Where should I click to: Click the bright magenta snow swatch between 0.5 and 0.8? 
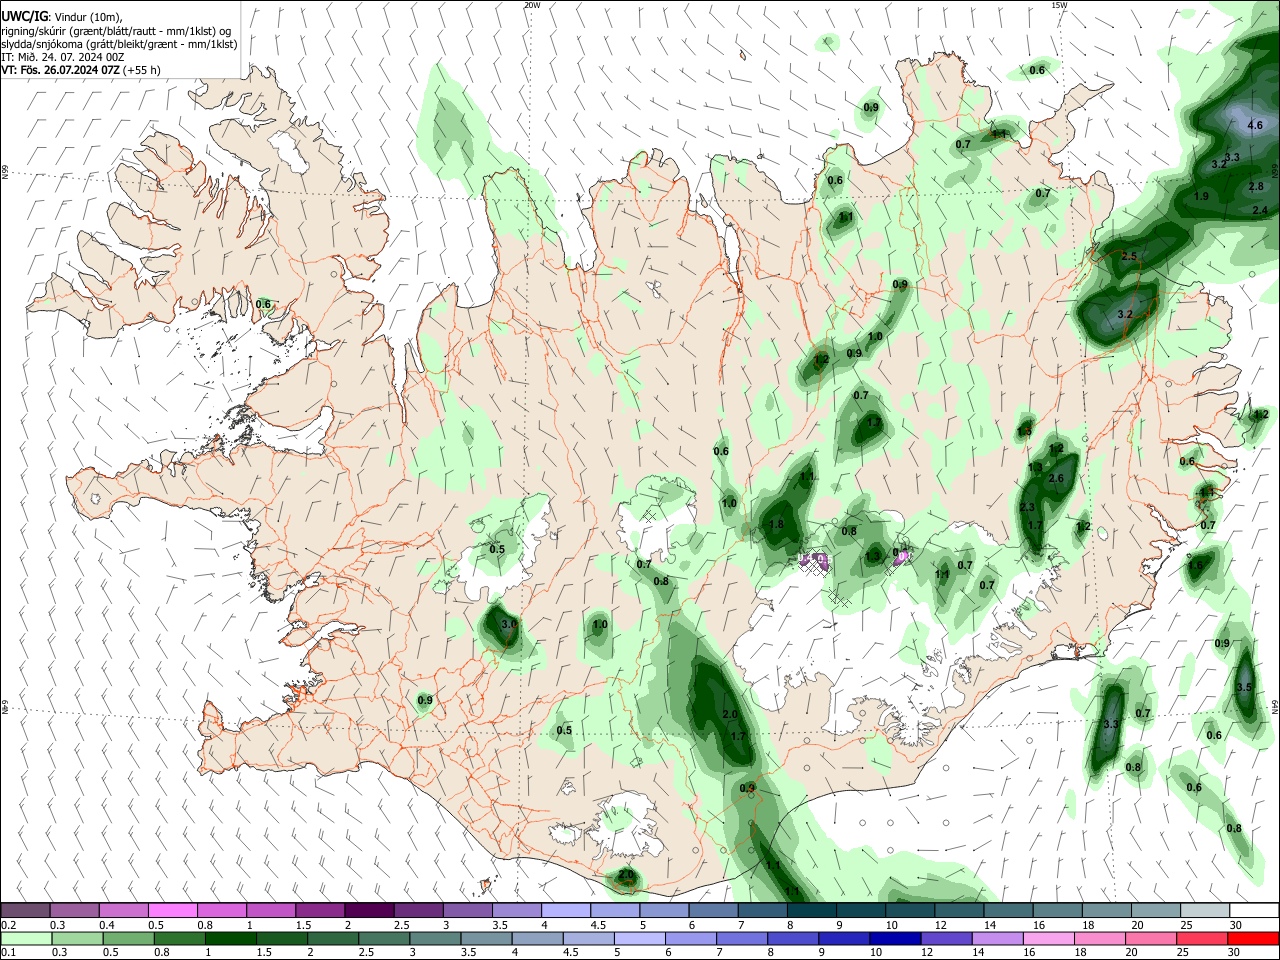[x=172, y=911]
